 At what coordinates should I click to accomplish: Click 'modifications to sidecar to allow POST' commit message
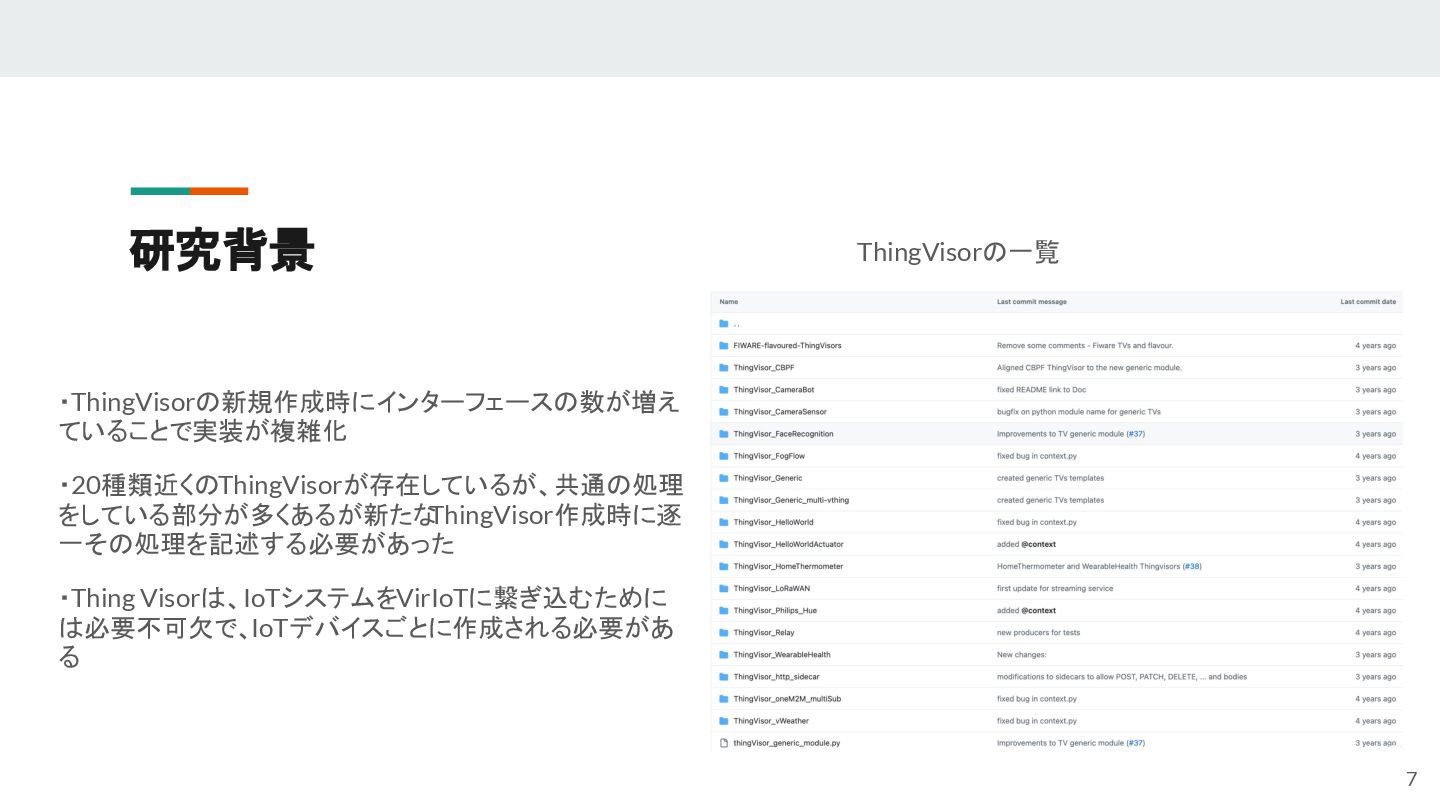[x=1122, y=676]
